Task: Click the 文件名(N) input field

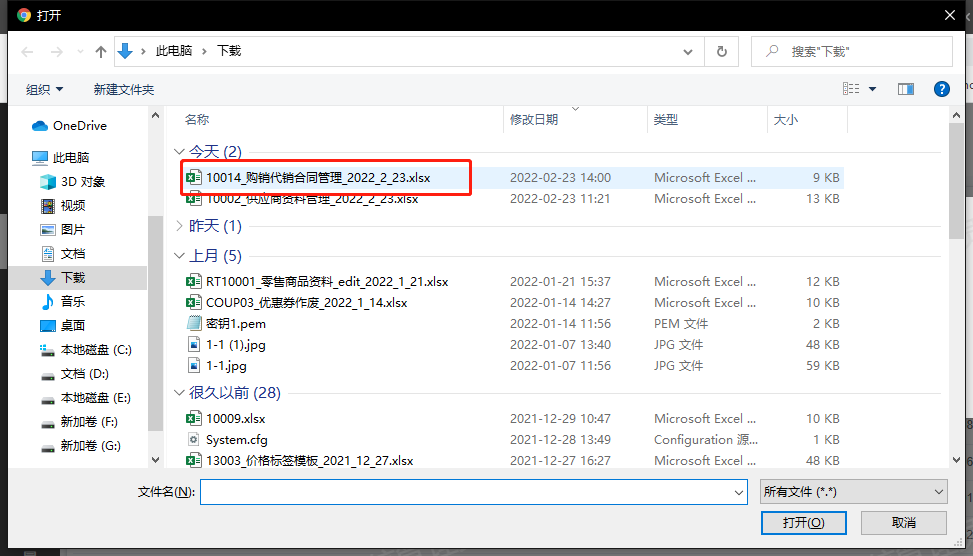Action: coord(466,492)
